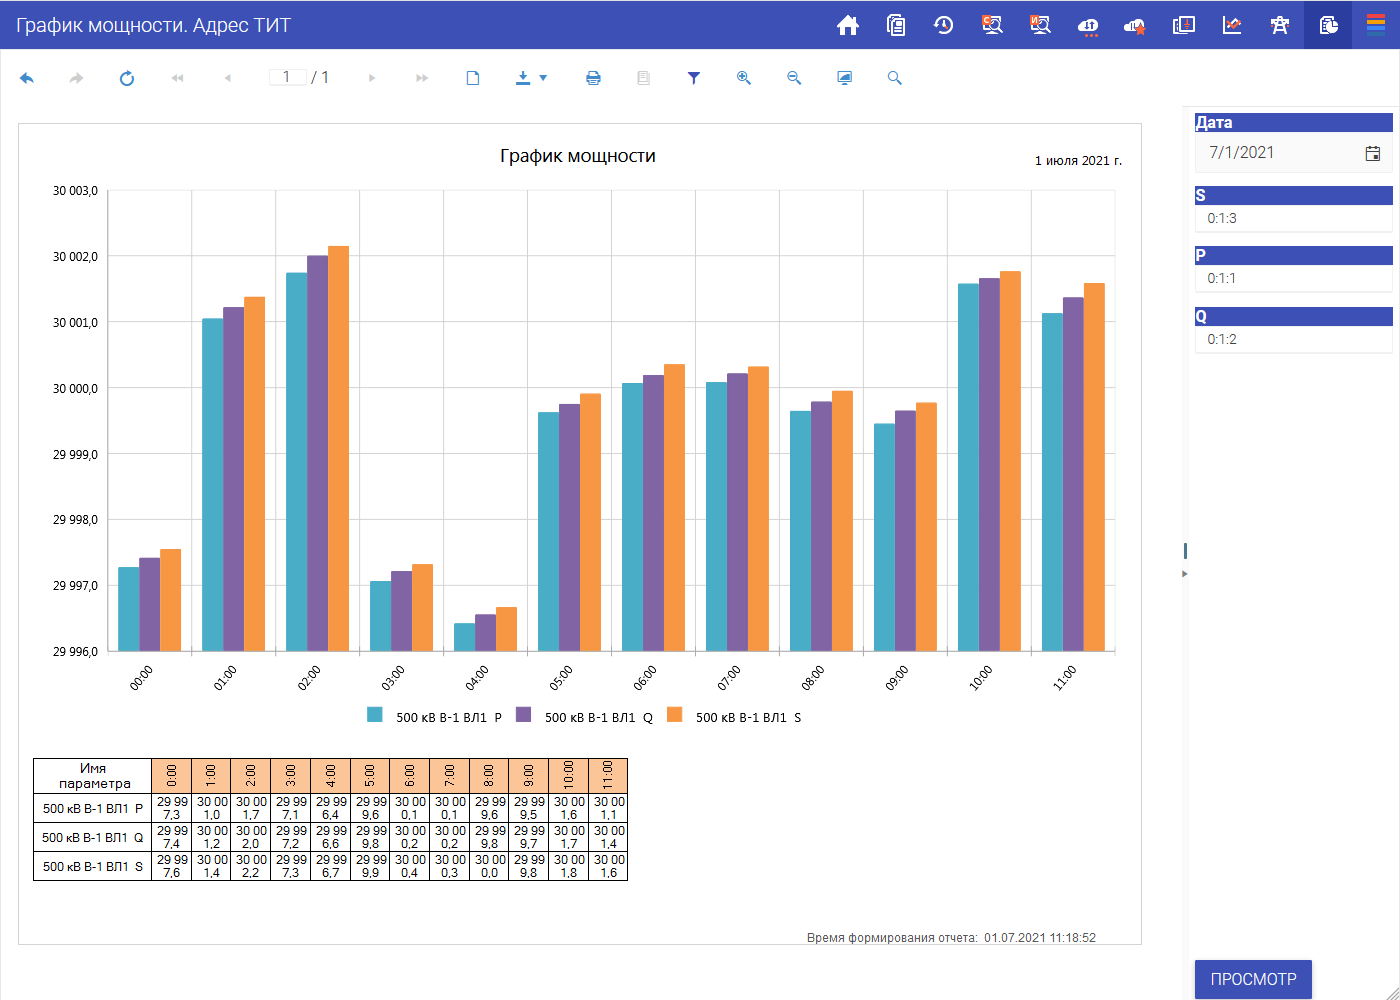Open the filter funnel in the toolbar

point(694,78)
